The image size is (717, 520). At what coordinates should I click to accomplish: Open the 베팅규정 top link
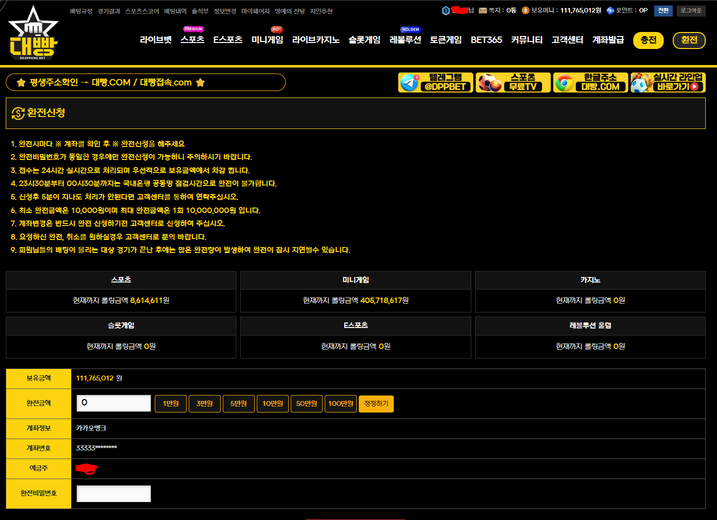point(81,11)
